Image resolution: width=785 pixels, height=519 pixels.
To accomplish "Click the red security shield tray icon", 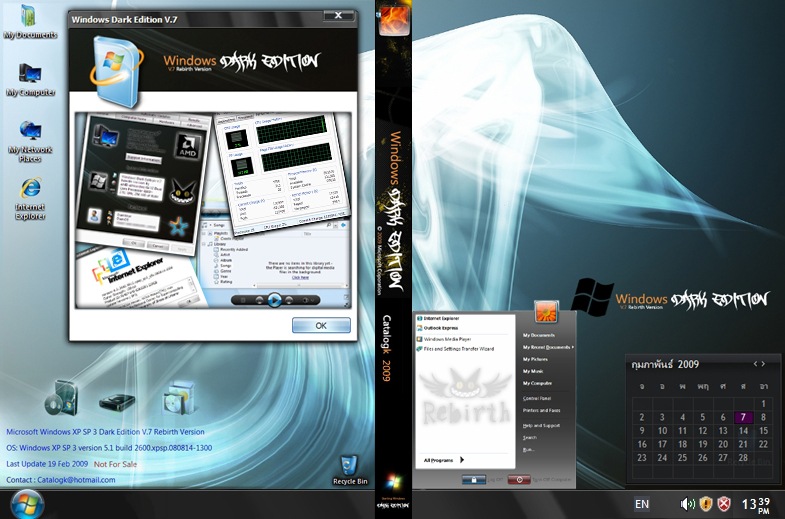I will [x=724, y=504].
